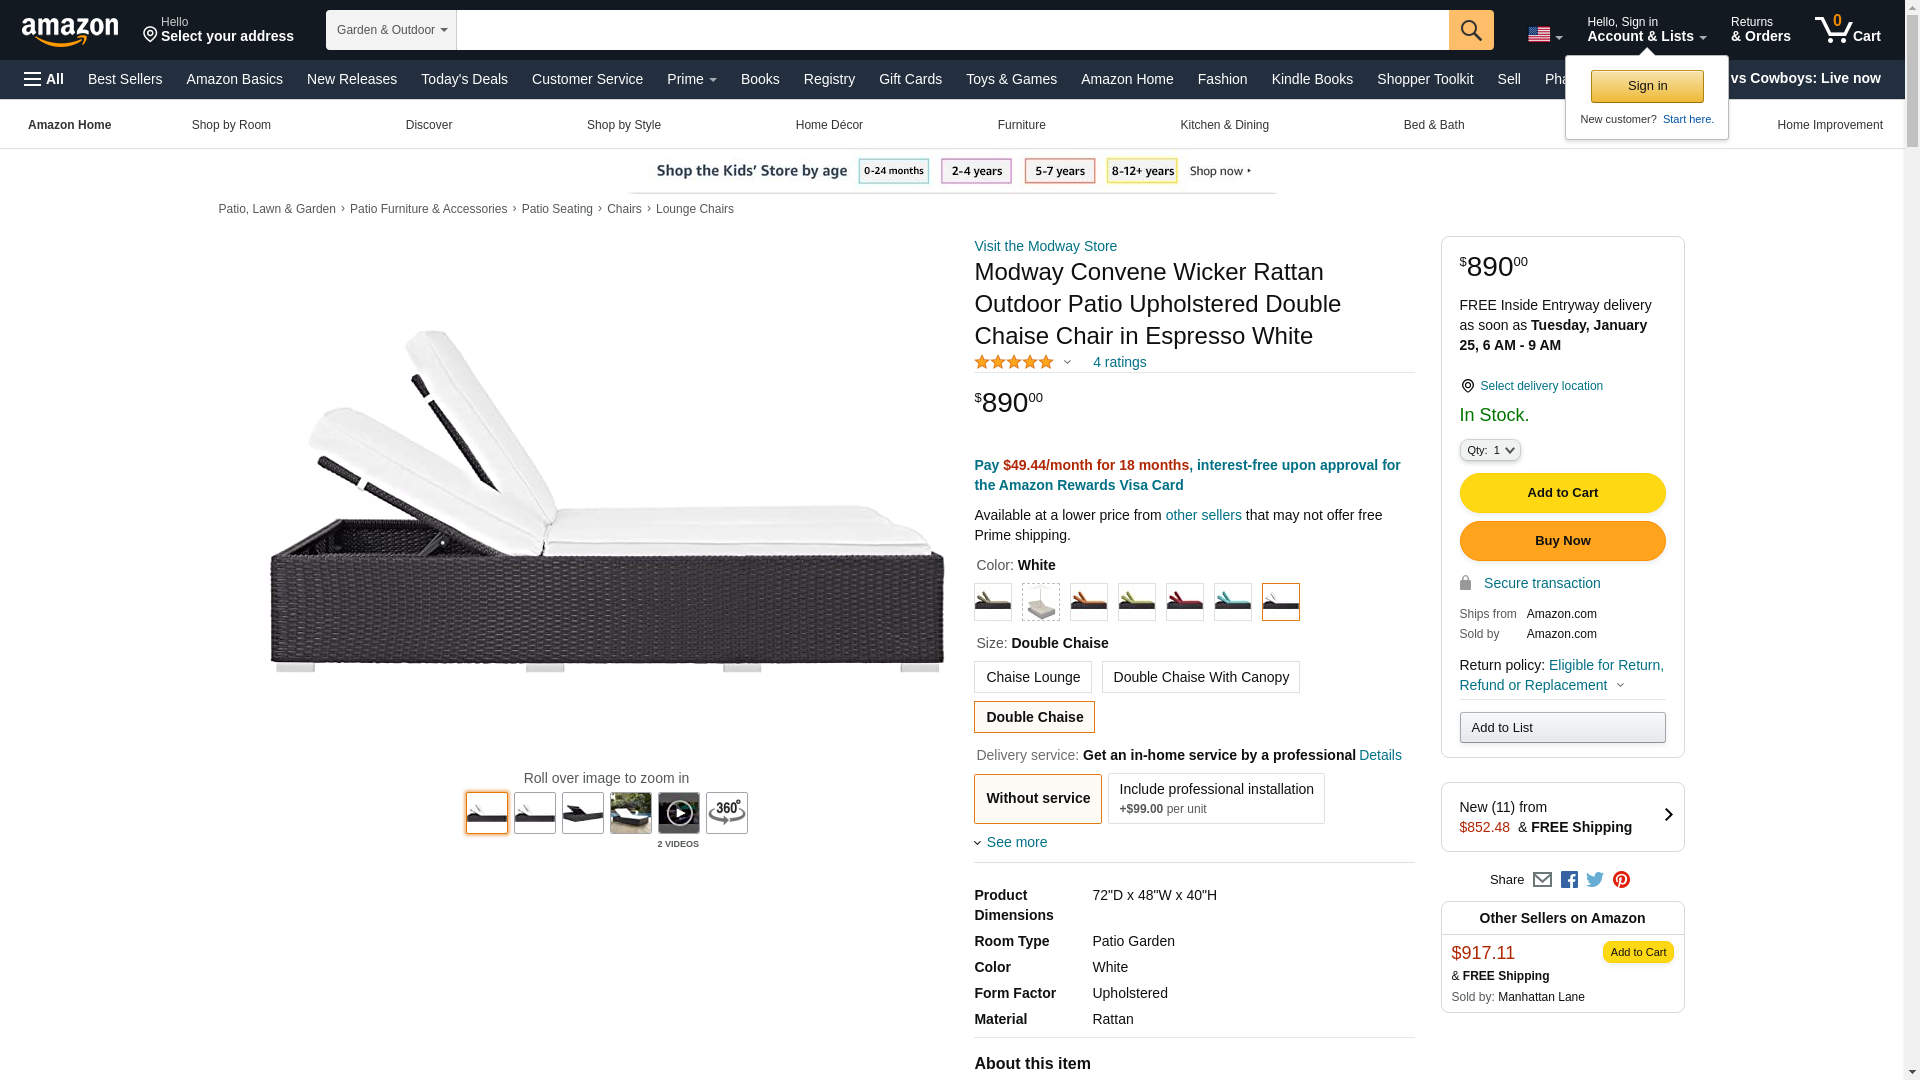Open Garden & Outdoor search category dropdown
The image size is (1920, 1080).
pyautogui.click(x=391, y=30)
